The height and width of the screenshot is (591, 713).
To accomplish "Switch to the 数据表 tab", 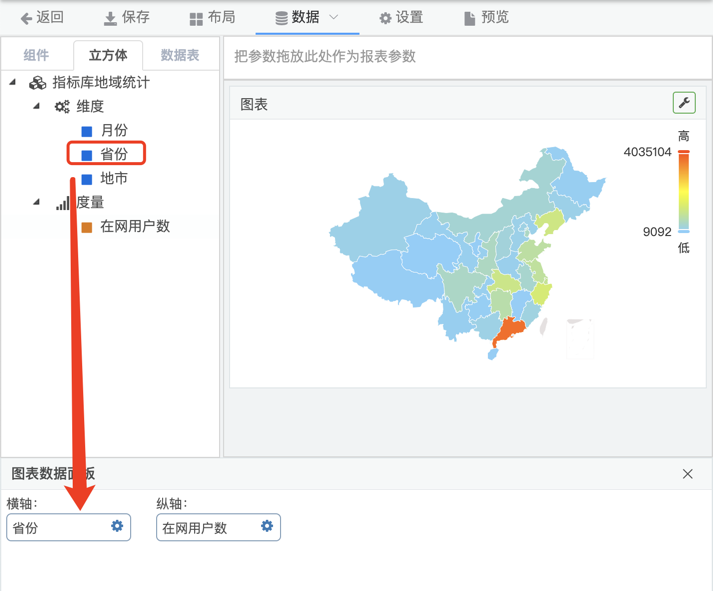I will 180,55.
